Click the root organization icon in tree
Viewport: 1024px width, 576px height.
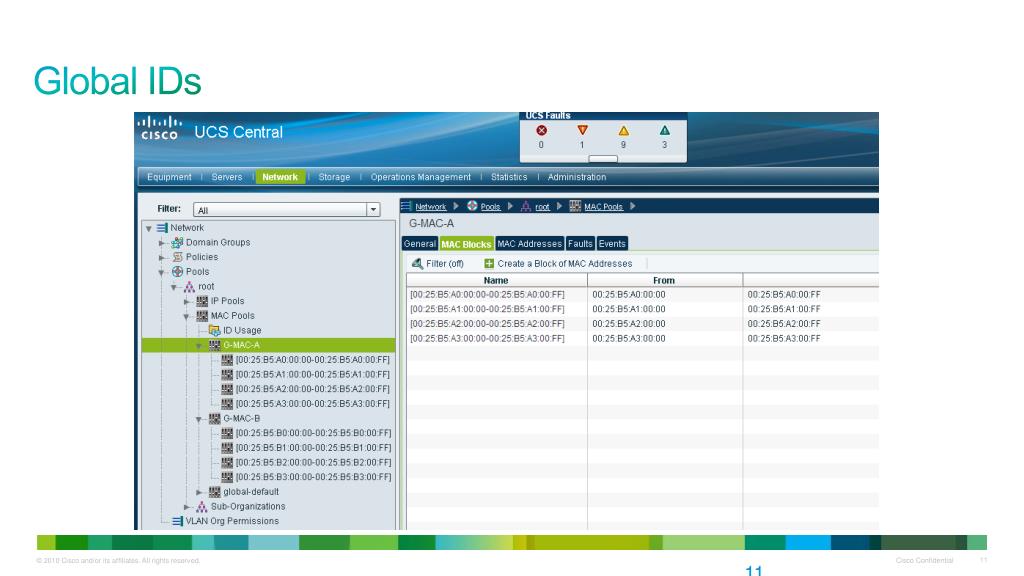[x=189, y=287]
